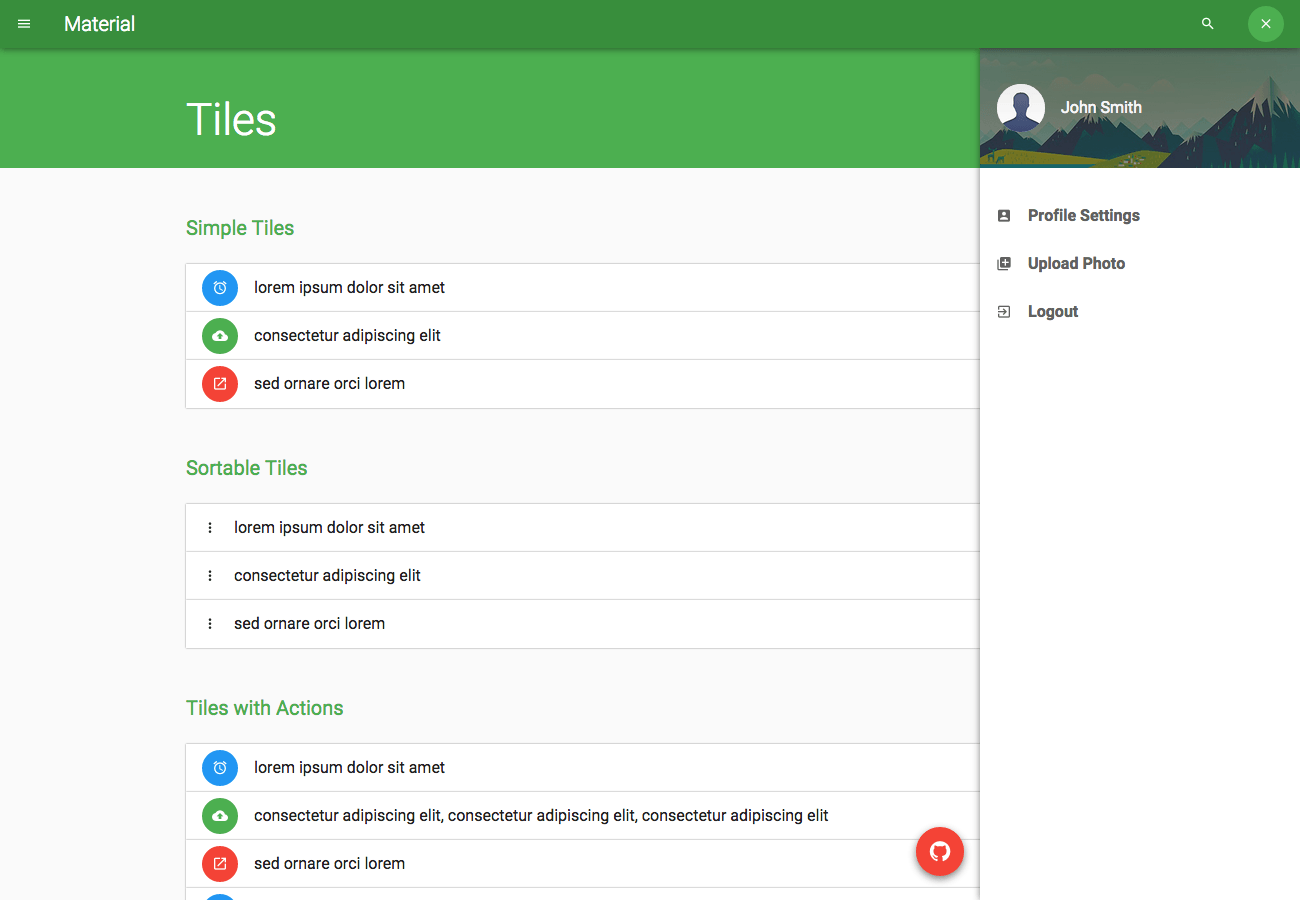Click the search magnifier icon

(x=1207, y=24)
